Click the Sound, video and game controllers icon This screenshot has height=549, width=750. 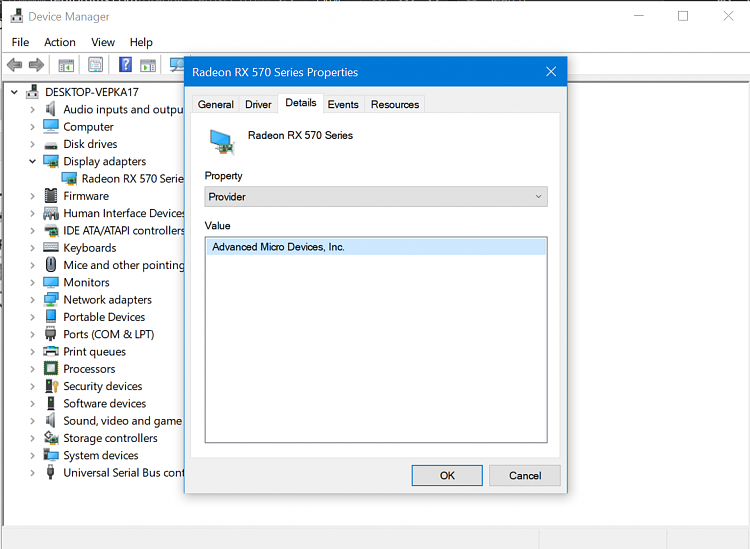(x=50, y=420)
